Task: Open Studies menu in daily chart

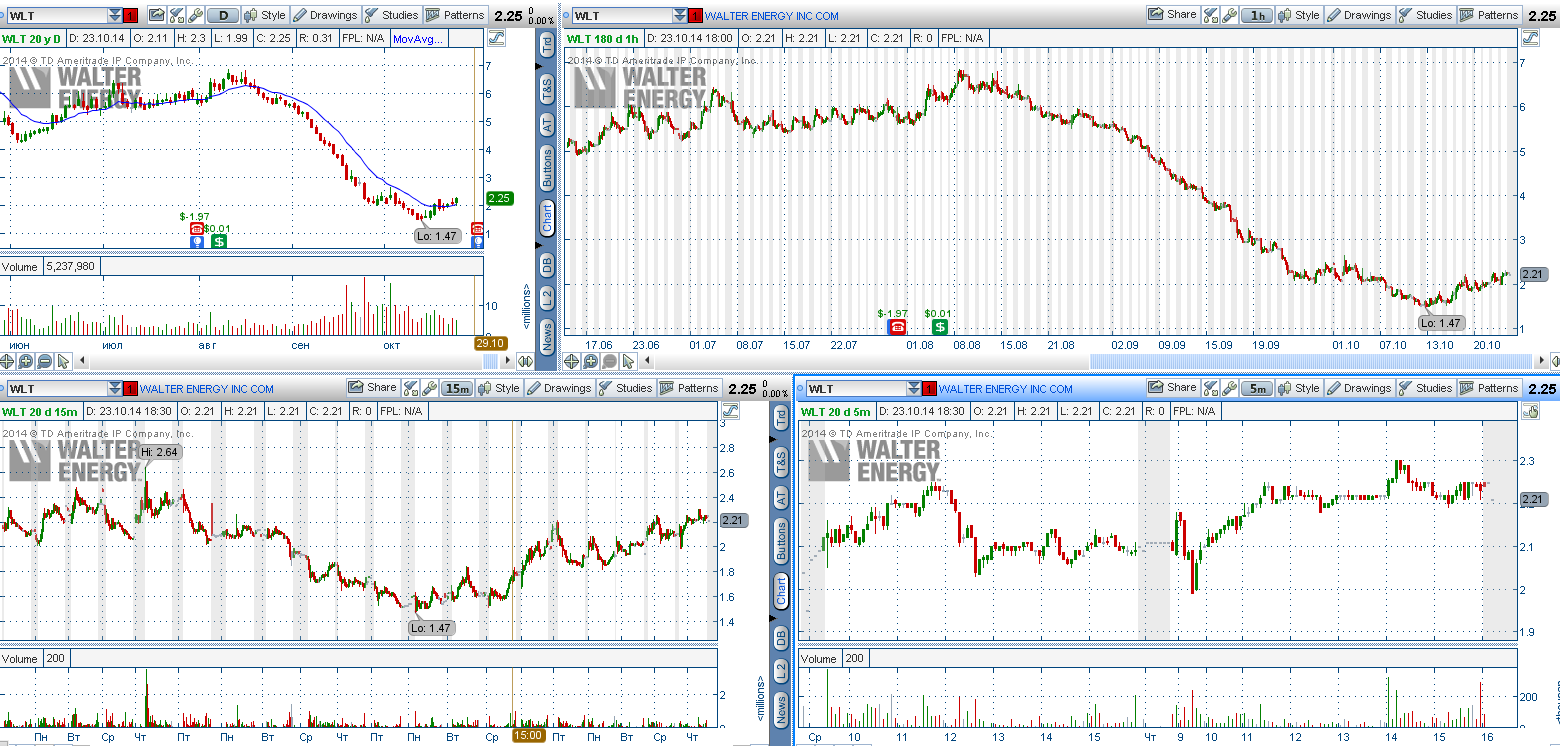Action: [x=392, y=15]
